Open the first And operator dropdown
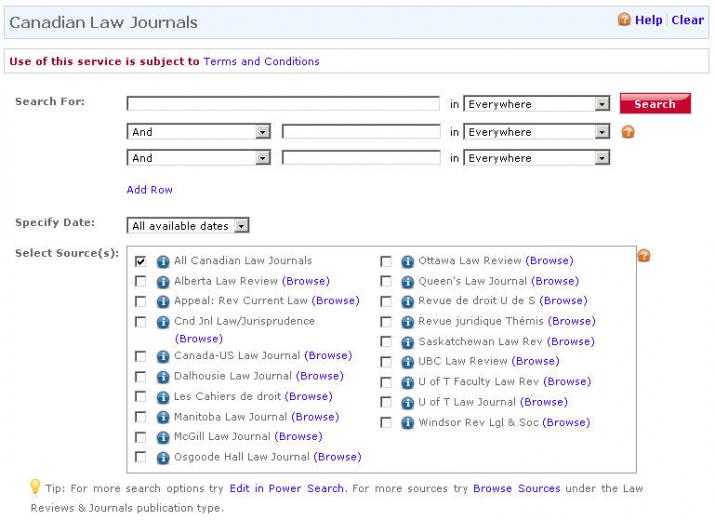This screenshot has width=715, height=520. [199, 132]
